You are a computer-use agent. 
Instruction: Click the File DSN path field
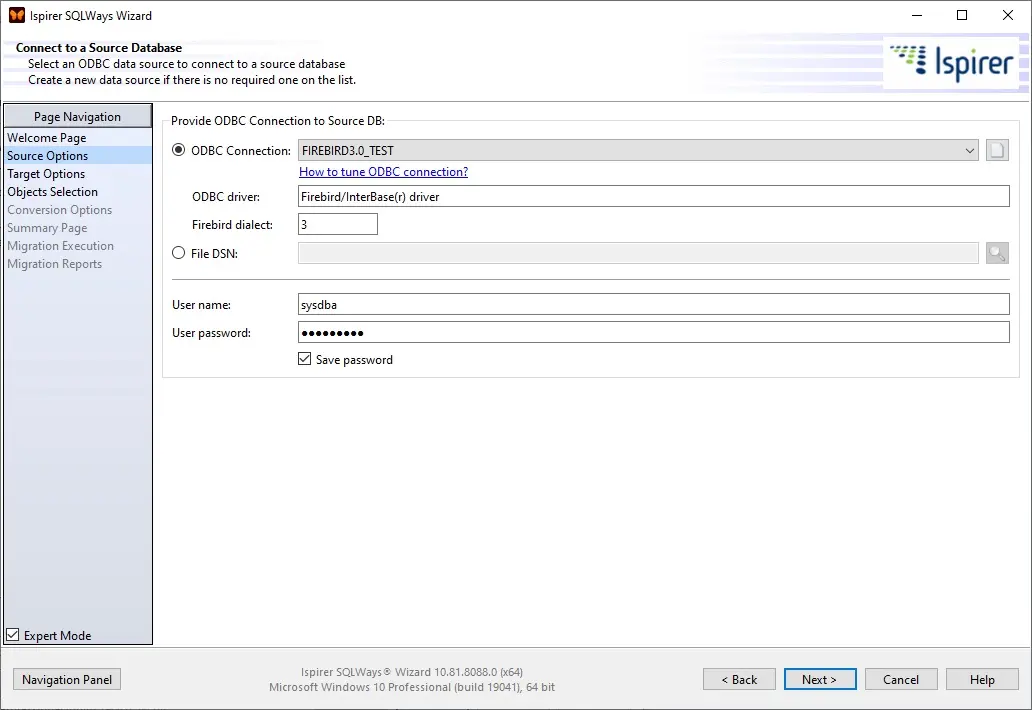pos(638,253)
